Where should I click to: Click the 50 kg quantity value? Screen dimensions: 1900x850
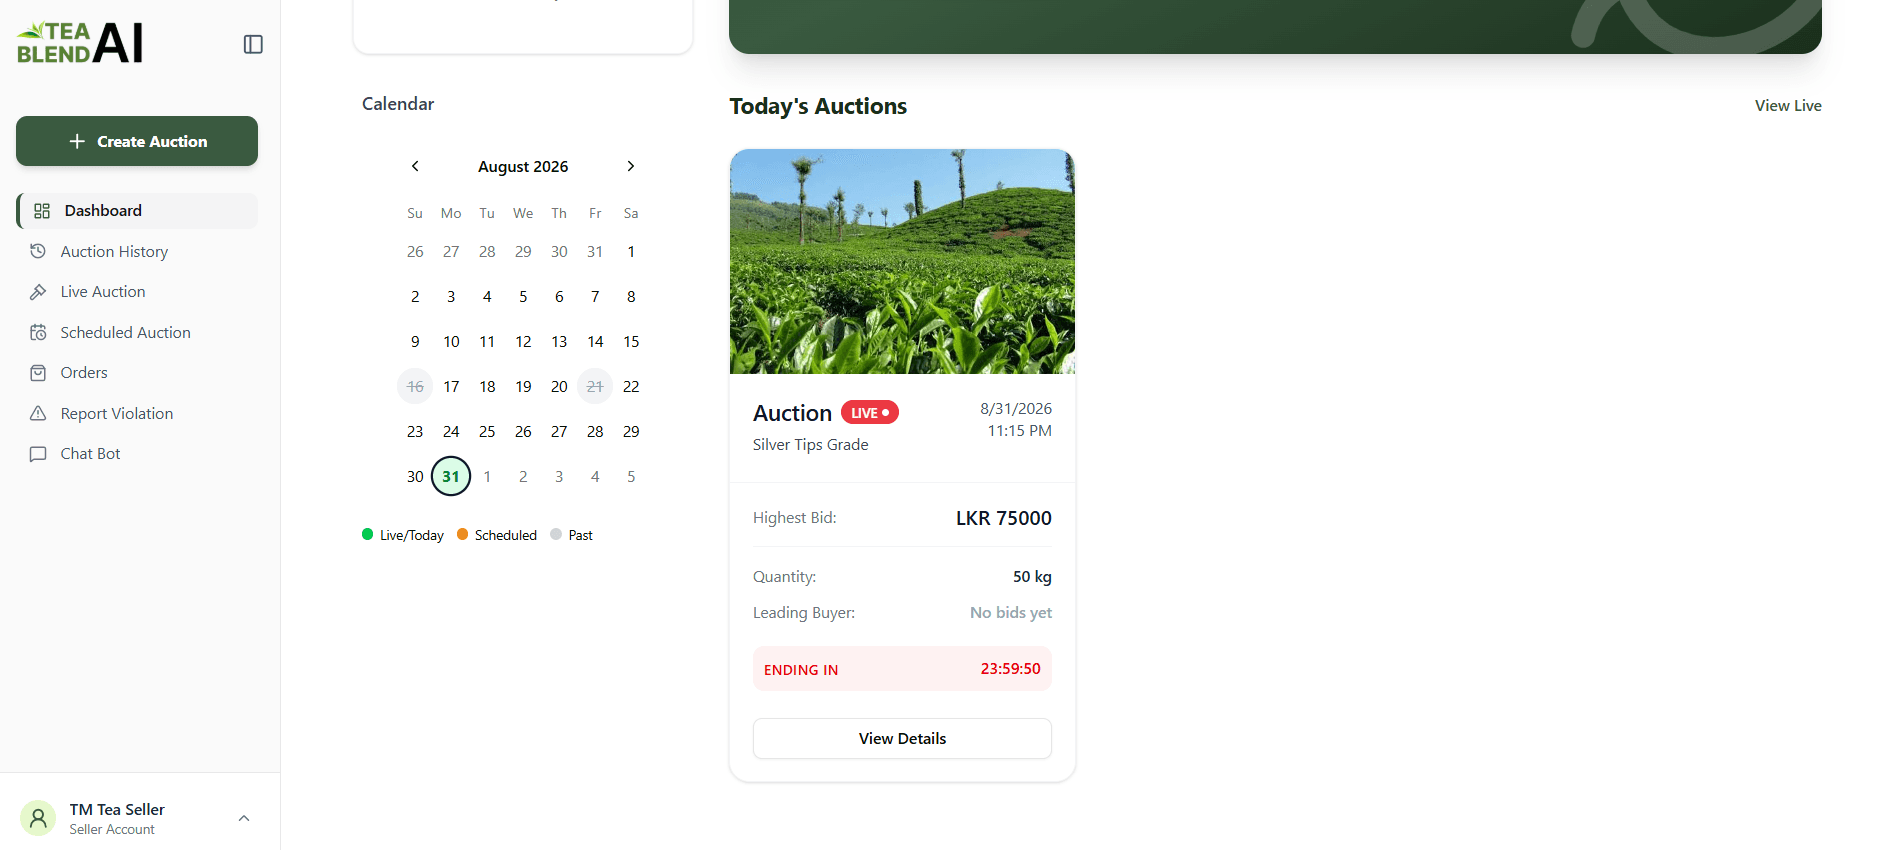[x=1032, y=577]
